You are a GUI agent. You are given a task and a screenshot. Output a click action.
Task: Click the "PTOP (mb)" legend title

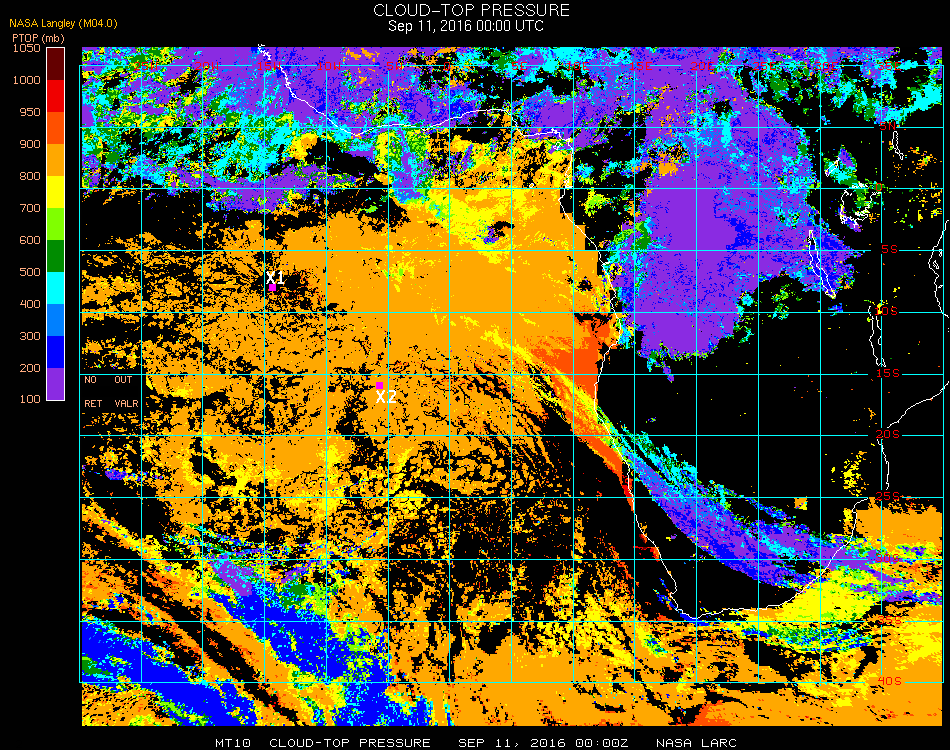pyautogui.click(x=38, y=38)
